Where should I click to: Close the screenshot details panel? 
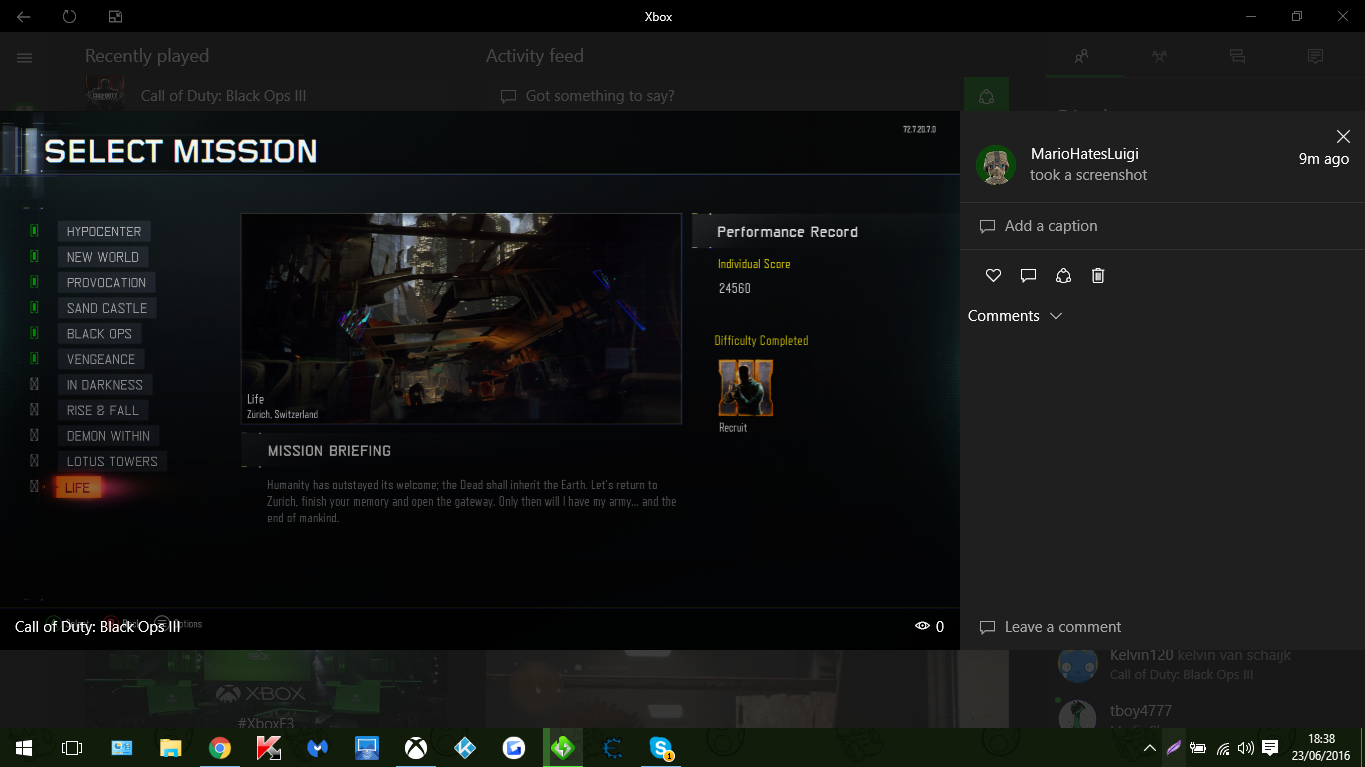coord(1343,136)
